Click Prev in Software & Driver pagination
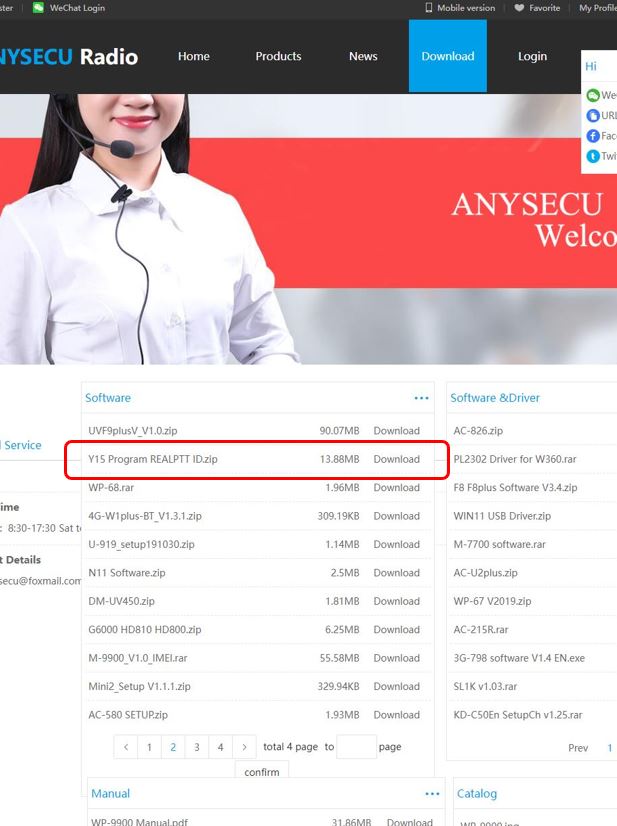The height and width of the screenshot is (826, 617). (578, 748)
